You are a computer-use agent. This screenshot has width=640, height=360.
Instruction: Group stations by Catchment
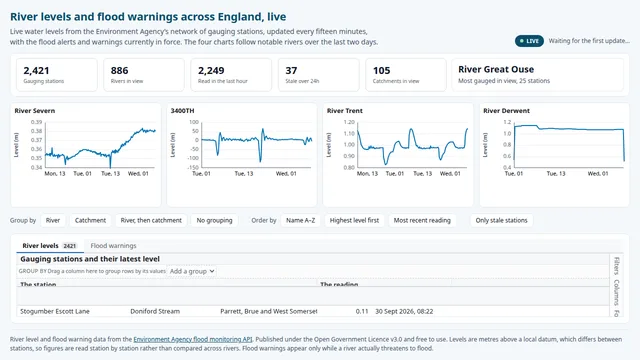click(90, 220)
